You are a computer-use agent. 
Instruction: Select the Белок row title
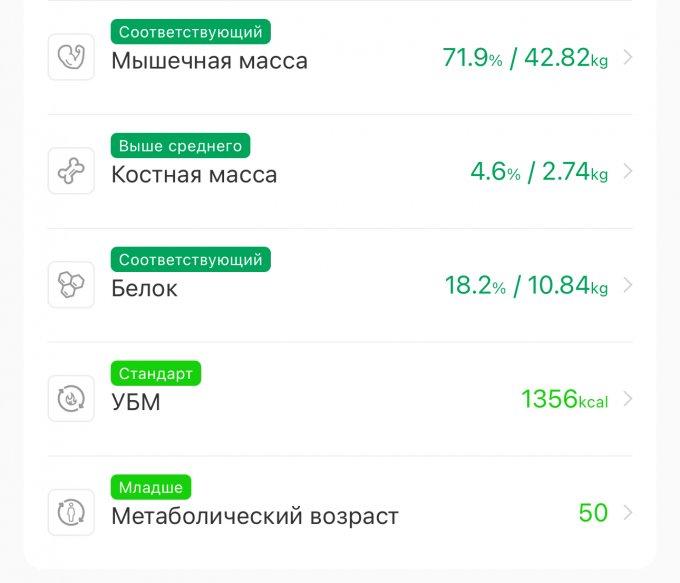pyautogui.click(x=144, y=289)
